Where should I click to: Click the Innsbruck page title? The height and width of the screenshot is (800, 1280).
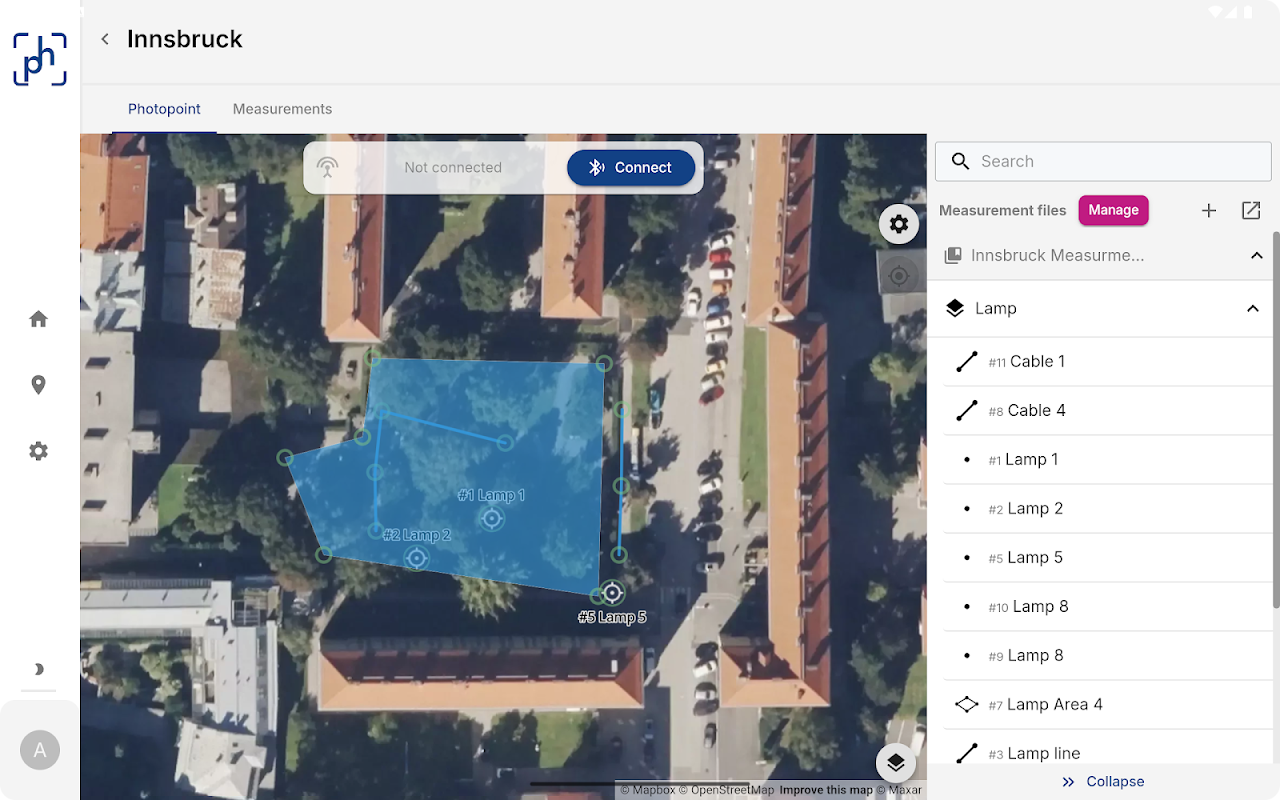(x=185, y=39)
